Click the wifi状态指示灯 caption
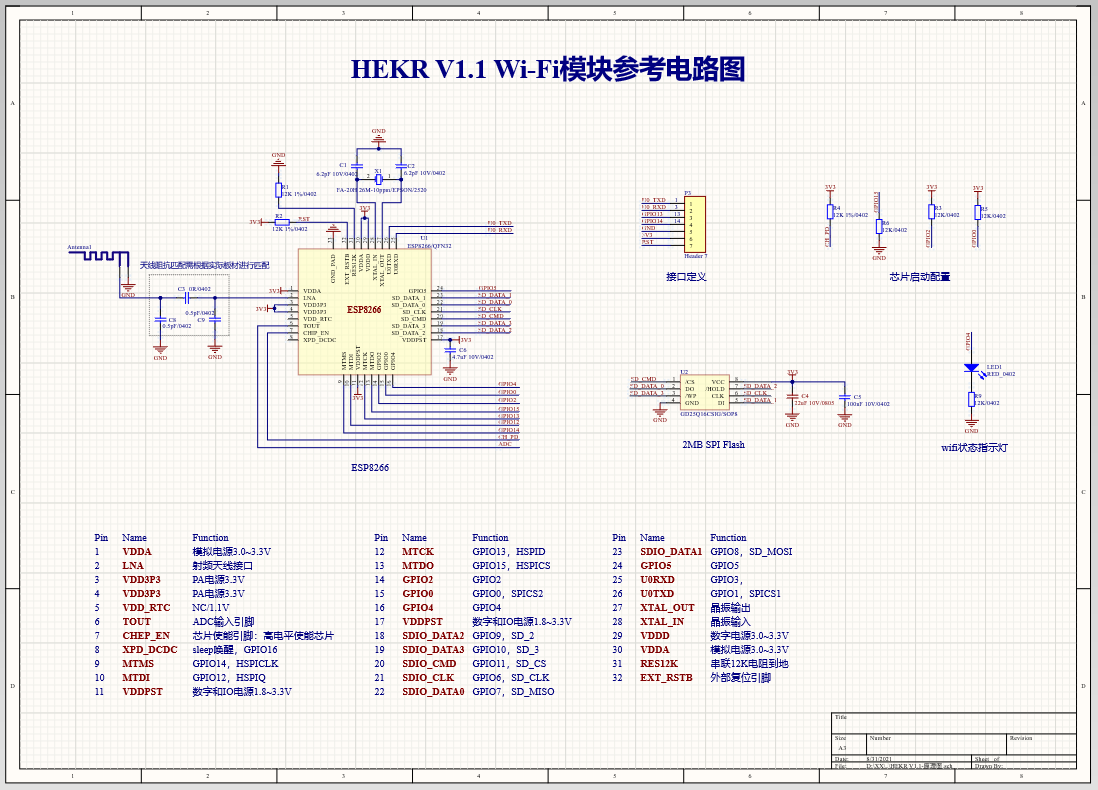 click(x=974, y=448)
